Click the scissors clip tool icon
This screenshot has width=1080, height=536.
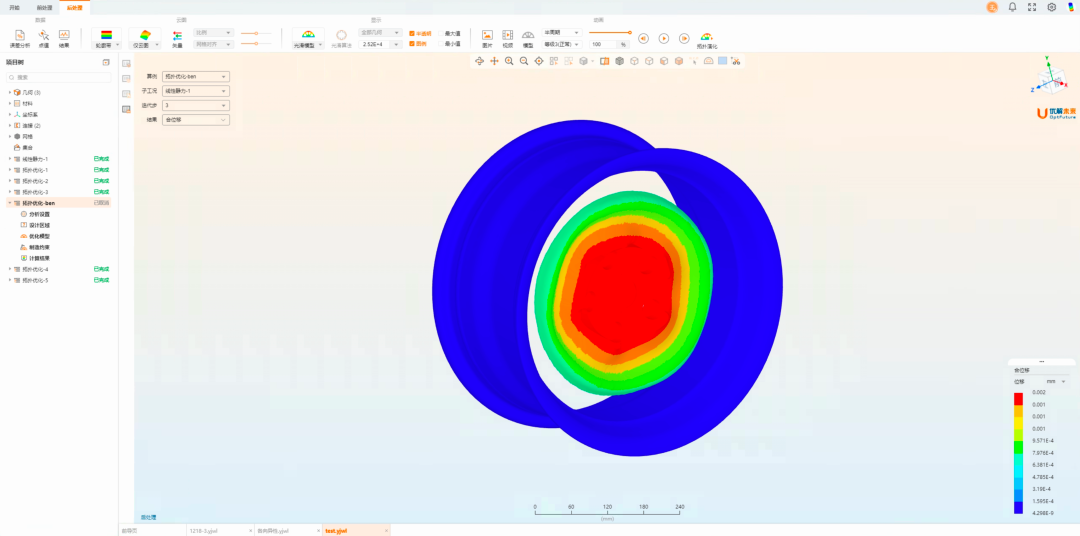[736, 61]
